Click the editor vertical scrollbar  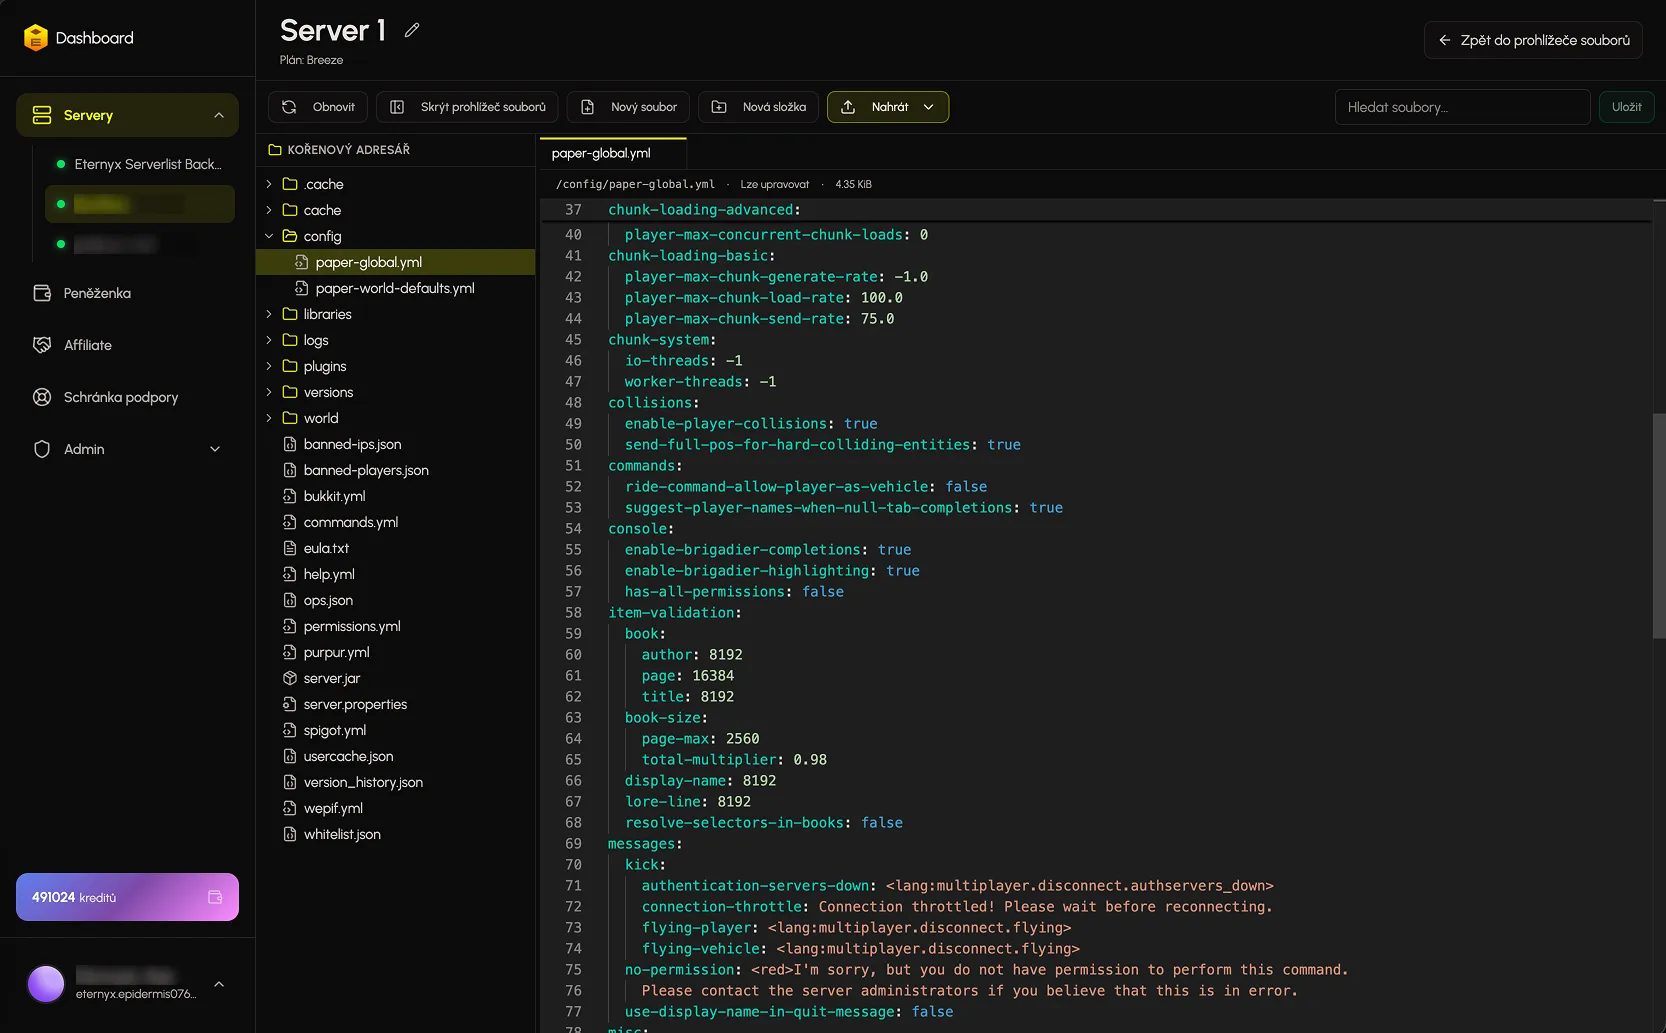tap(1659, 525)
